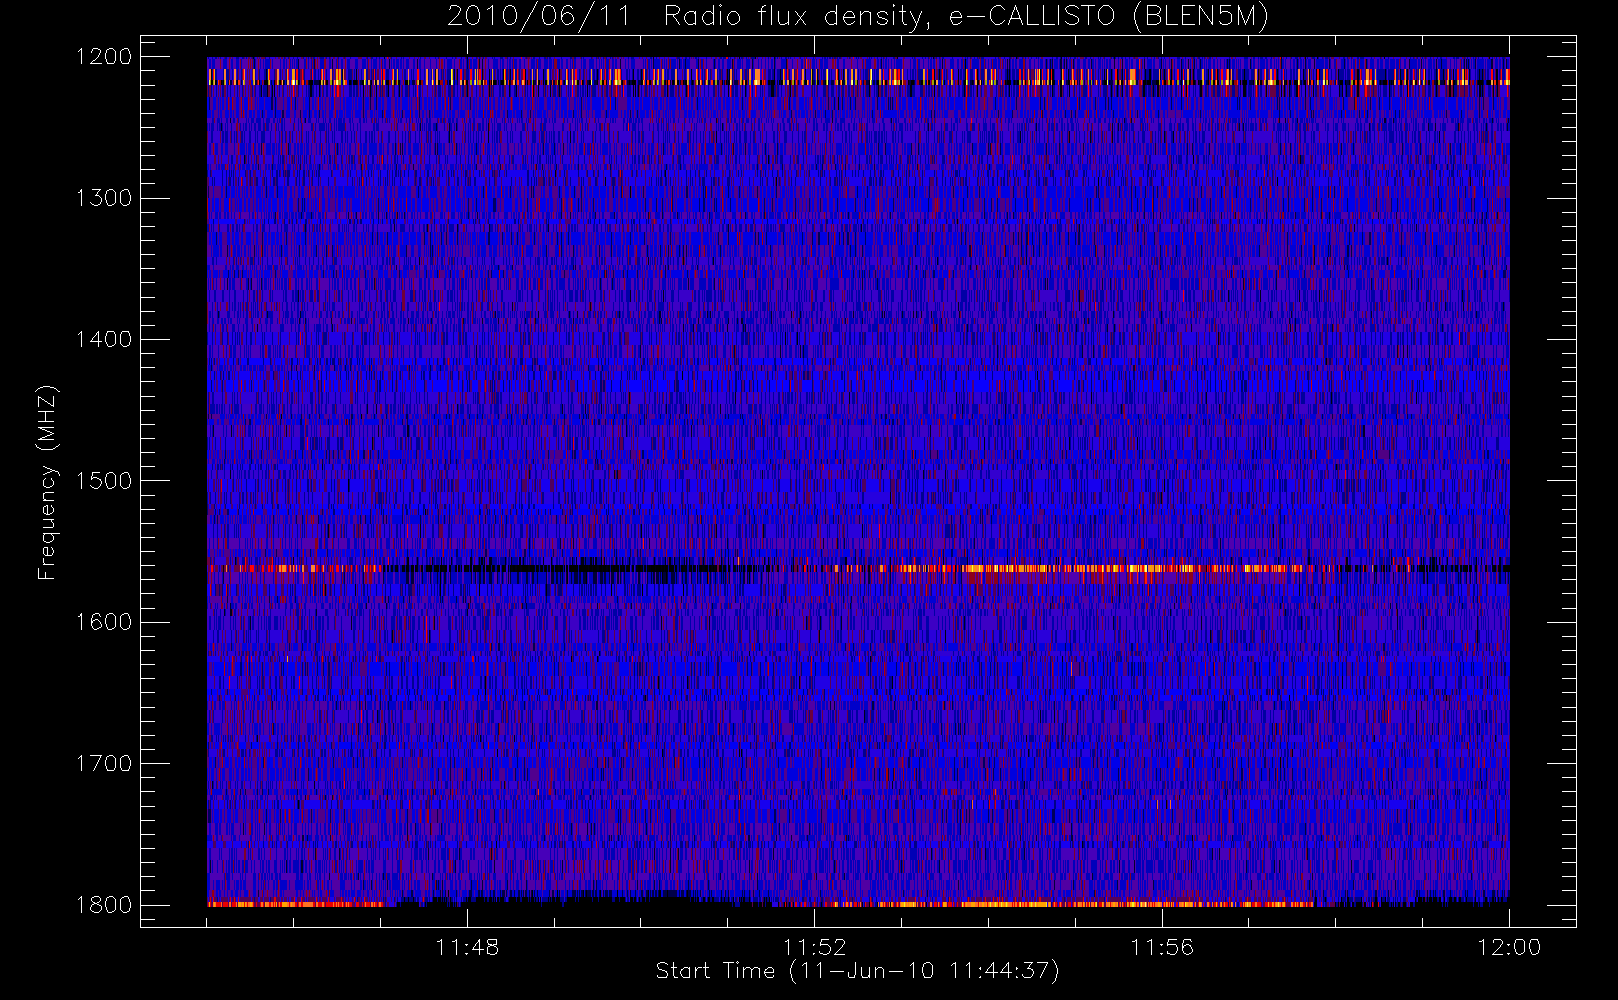Click the 12:00 time tick label
The image size is (1618, 1000).
pyautogui.click(x=1509, y=947)
